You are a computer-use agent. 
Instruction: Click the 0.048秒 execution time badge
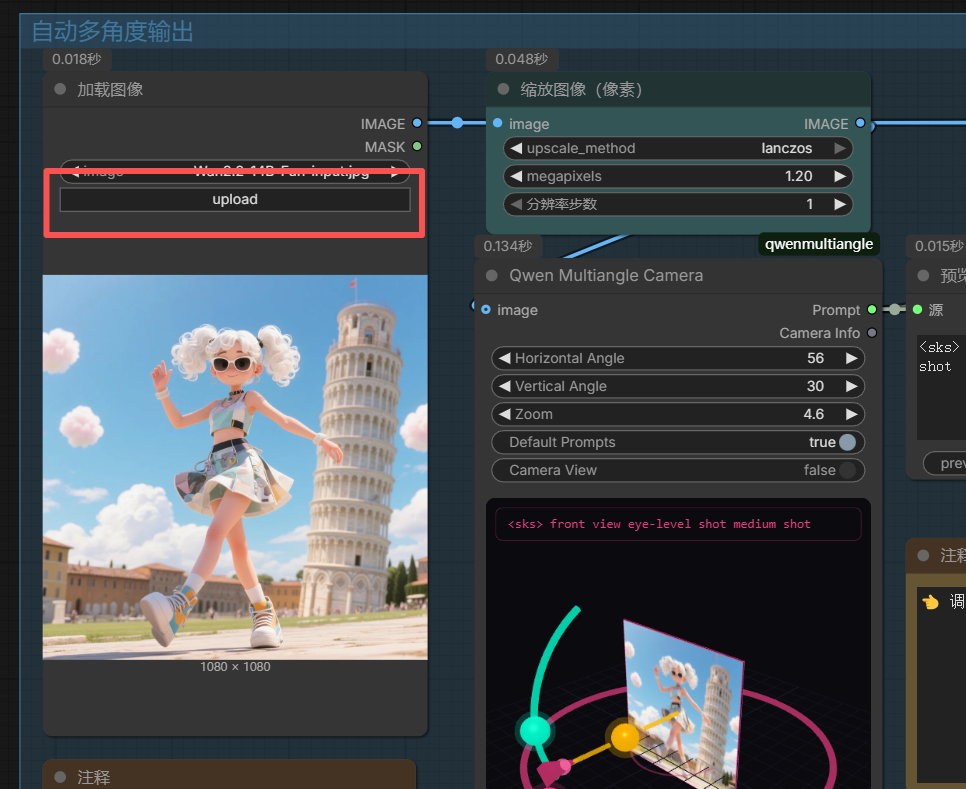(x=521, y=59)
